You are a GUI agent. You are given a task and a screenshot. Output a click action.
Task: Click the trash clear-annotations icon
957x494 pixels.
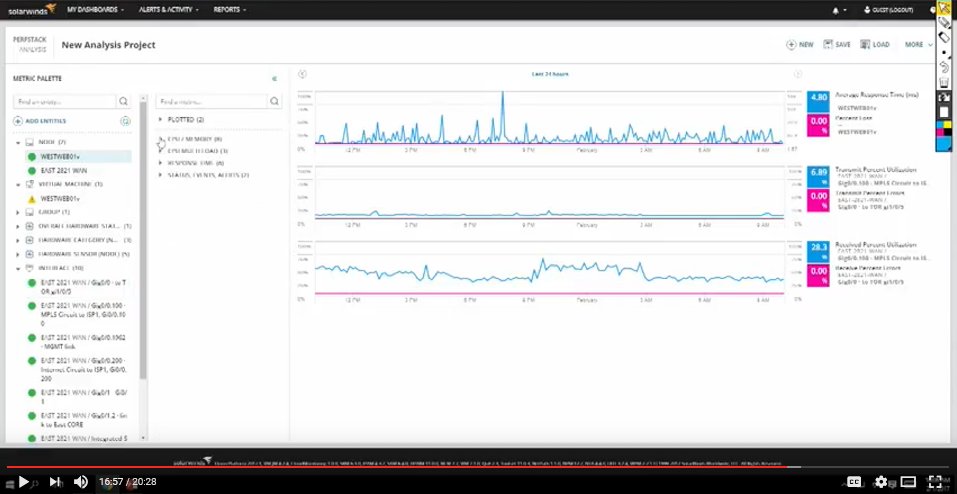944,82
